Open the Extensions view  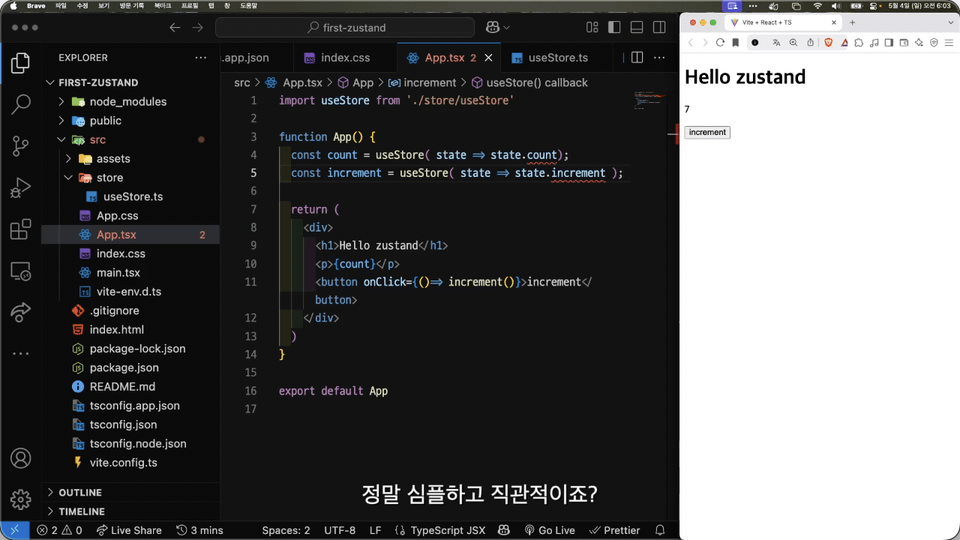coord(20,229)
